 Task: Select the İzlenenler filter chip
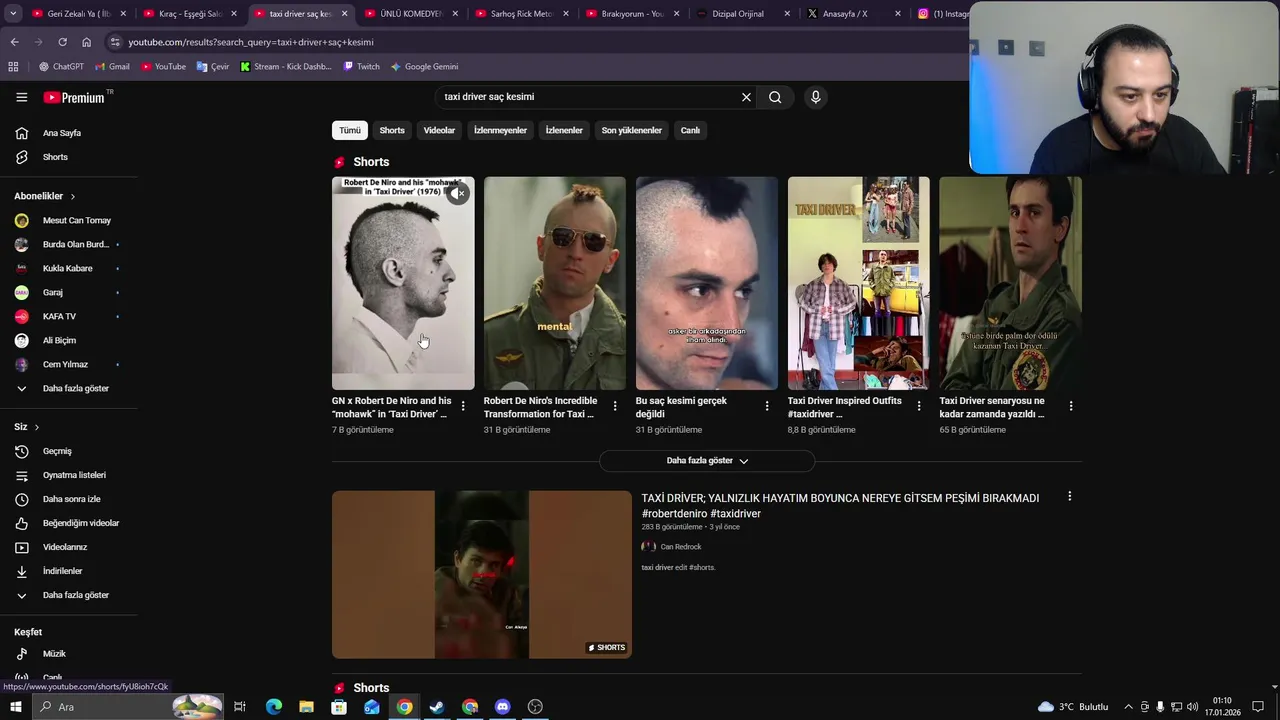coord(564,130)
